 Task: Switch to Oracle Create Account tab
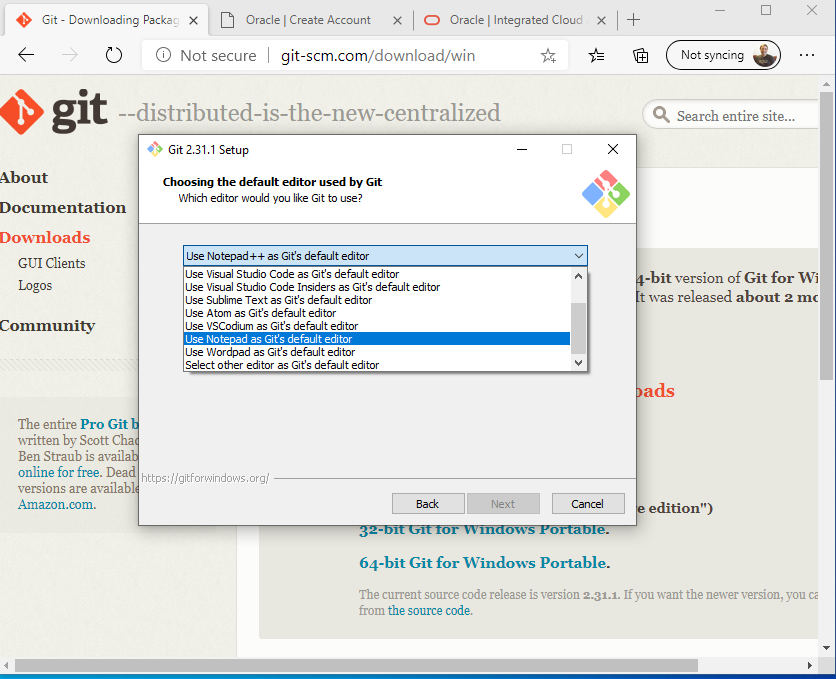pyautogui.click(x=308, y=20)
